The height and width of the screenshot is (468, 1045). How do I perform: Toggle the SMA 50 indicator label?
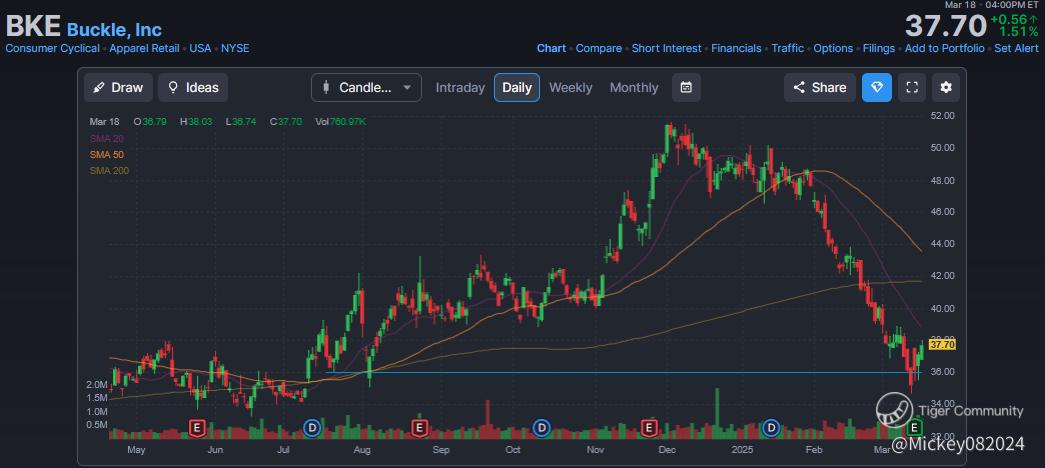(x=106, y=154)
